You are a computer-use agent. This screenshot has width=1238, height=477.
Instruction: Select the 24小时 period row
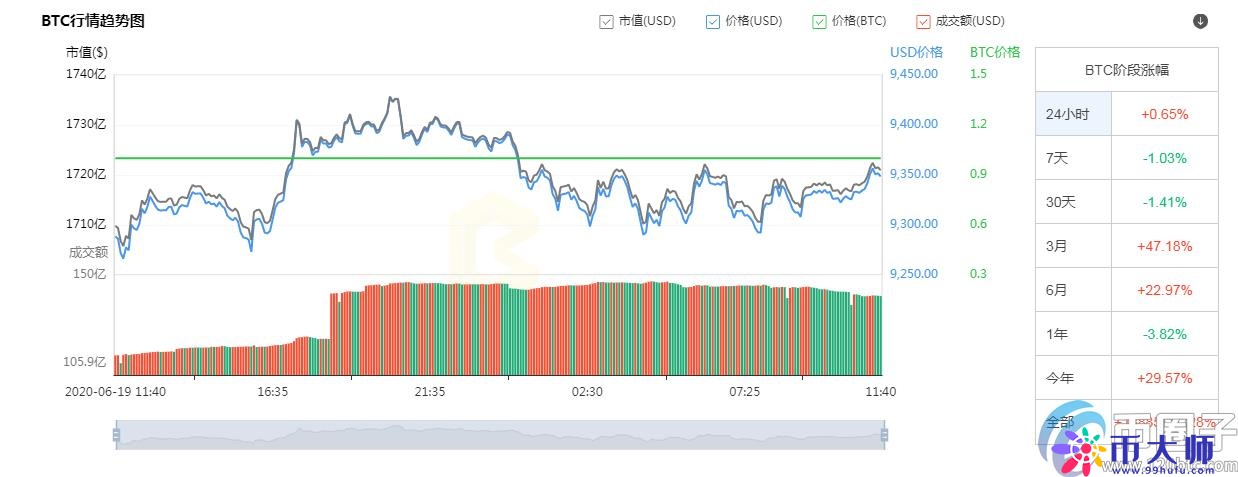tap(1127, 114)
